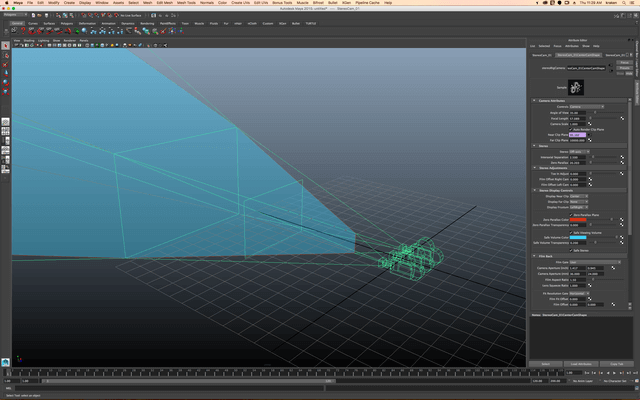This screenshot has width=640, height=400.
Task: Open the Controls dropdown set to Camera
Action: (587, 107)
